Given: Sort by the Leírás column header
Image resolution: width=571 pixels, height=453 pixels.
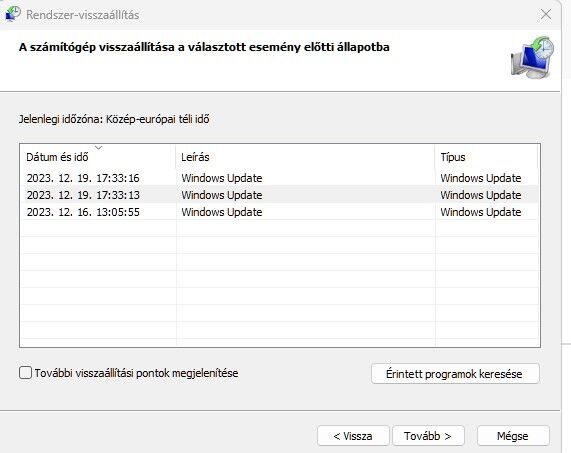Looking at the screenshot, I should [305, 157].
